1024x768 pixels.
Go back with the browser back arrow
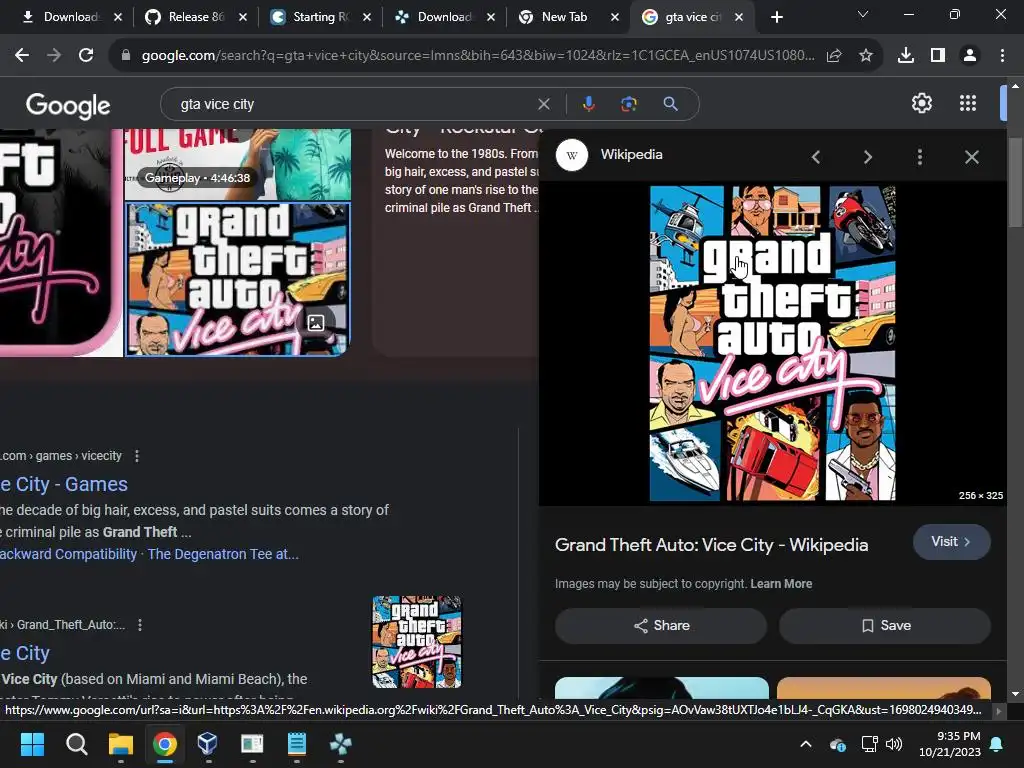tap(22, 56)
